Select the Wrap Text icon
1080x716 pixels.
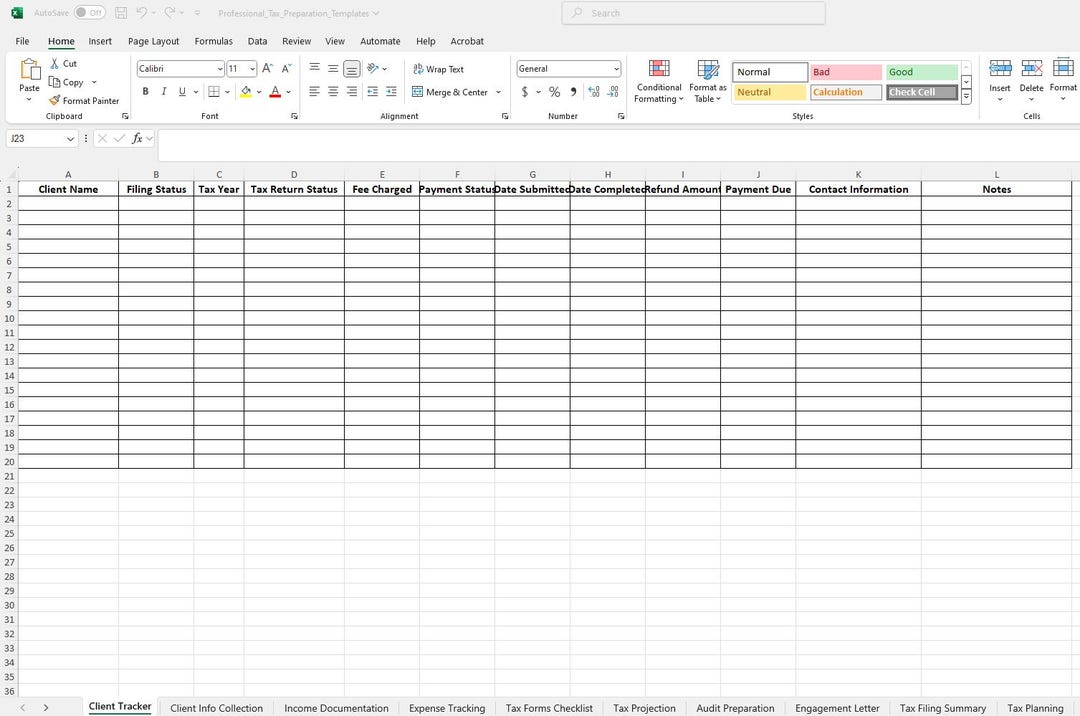tap(439, 68)
